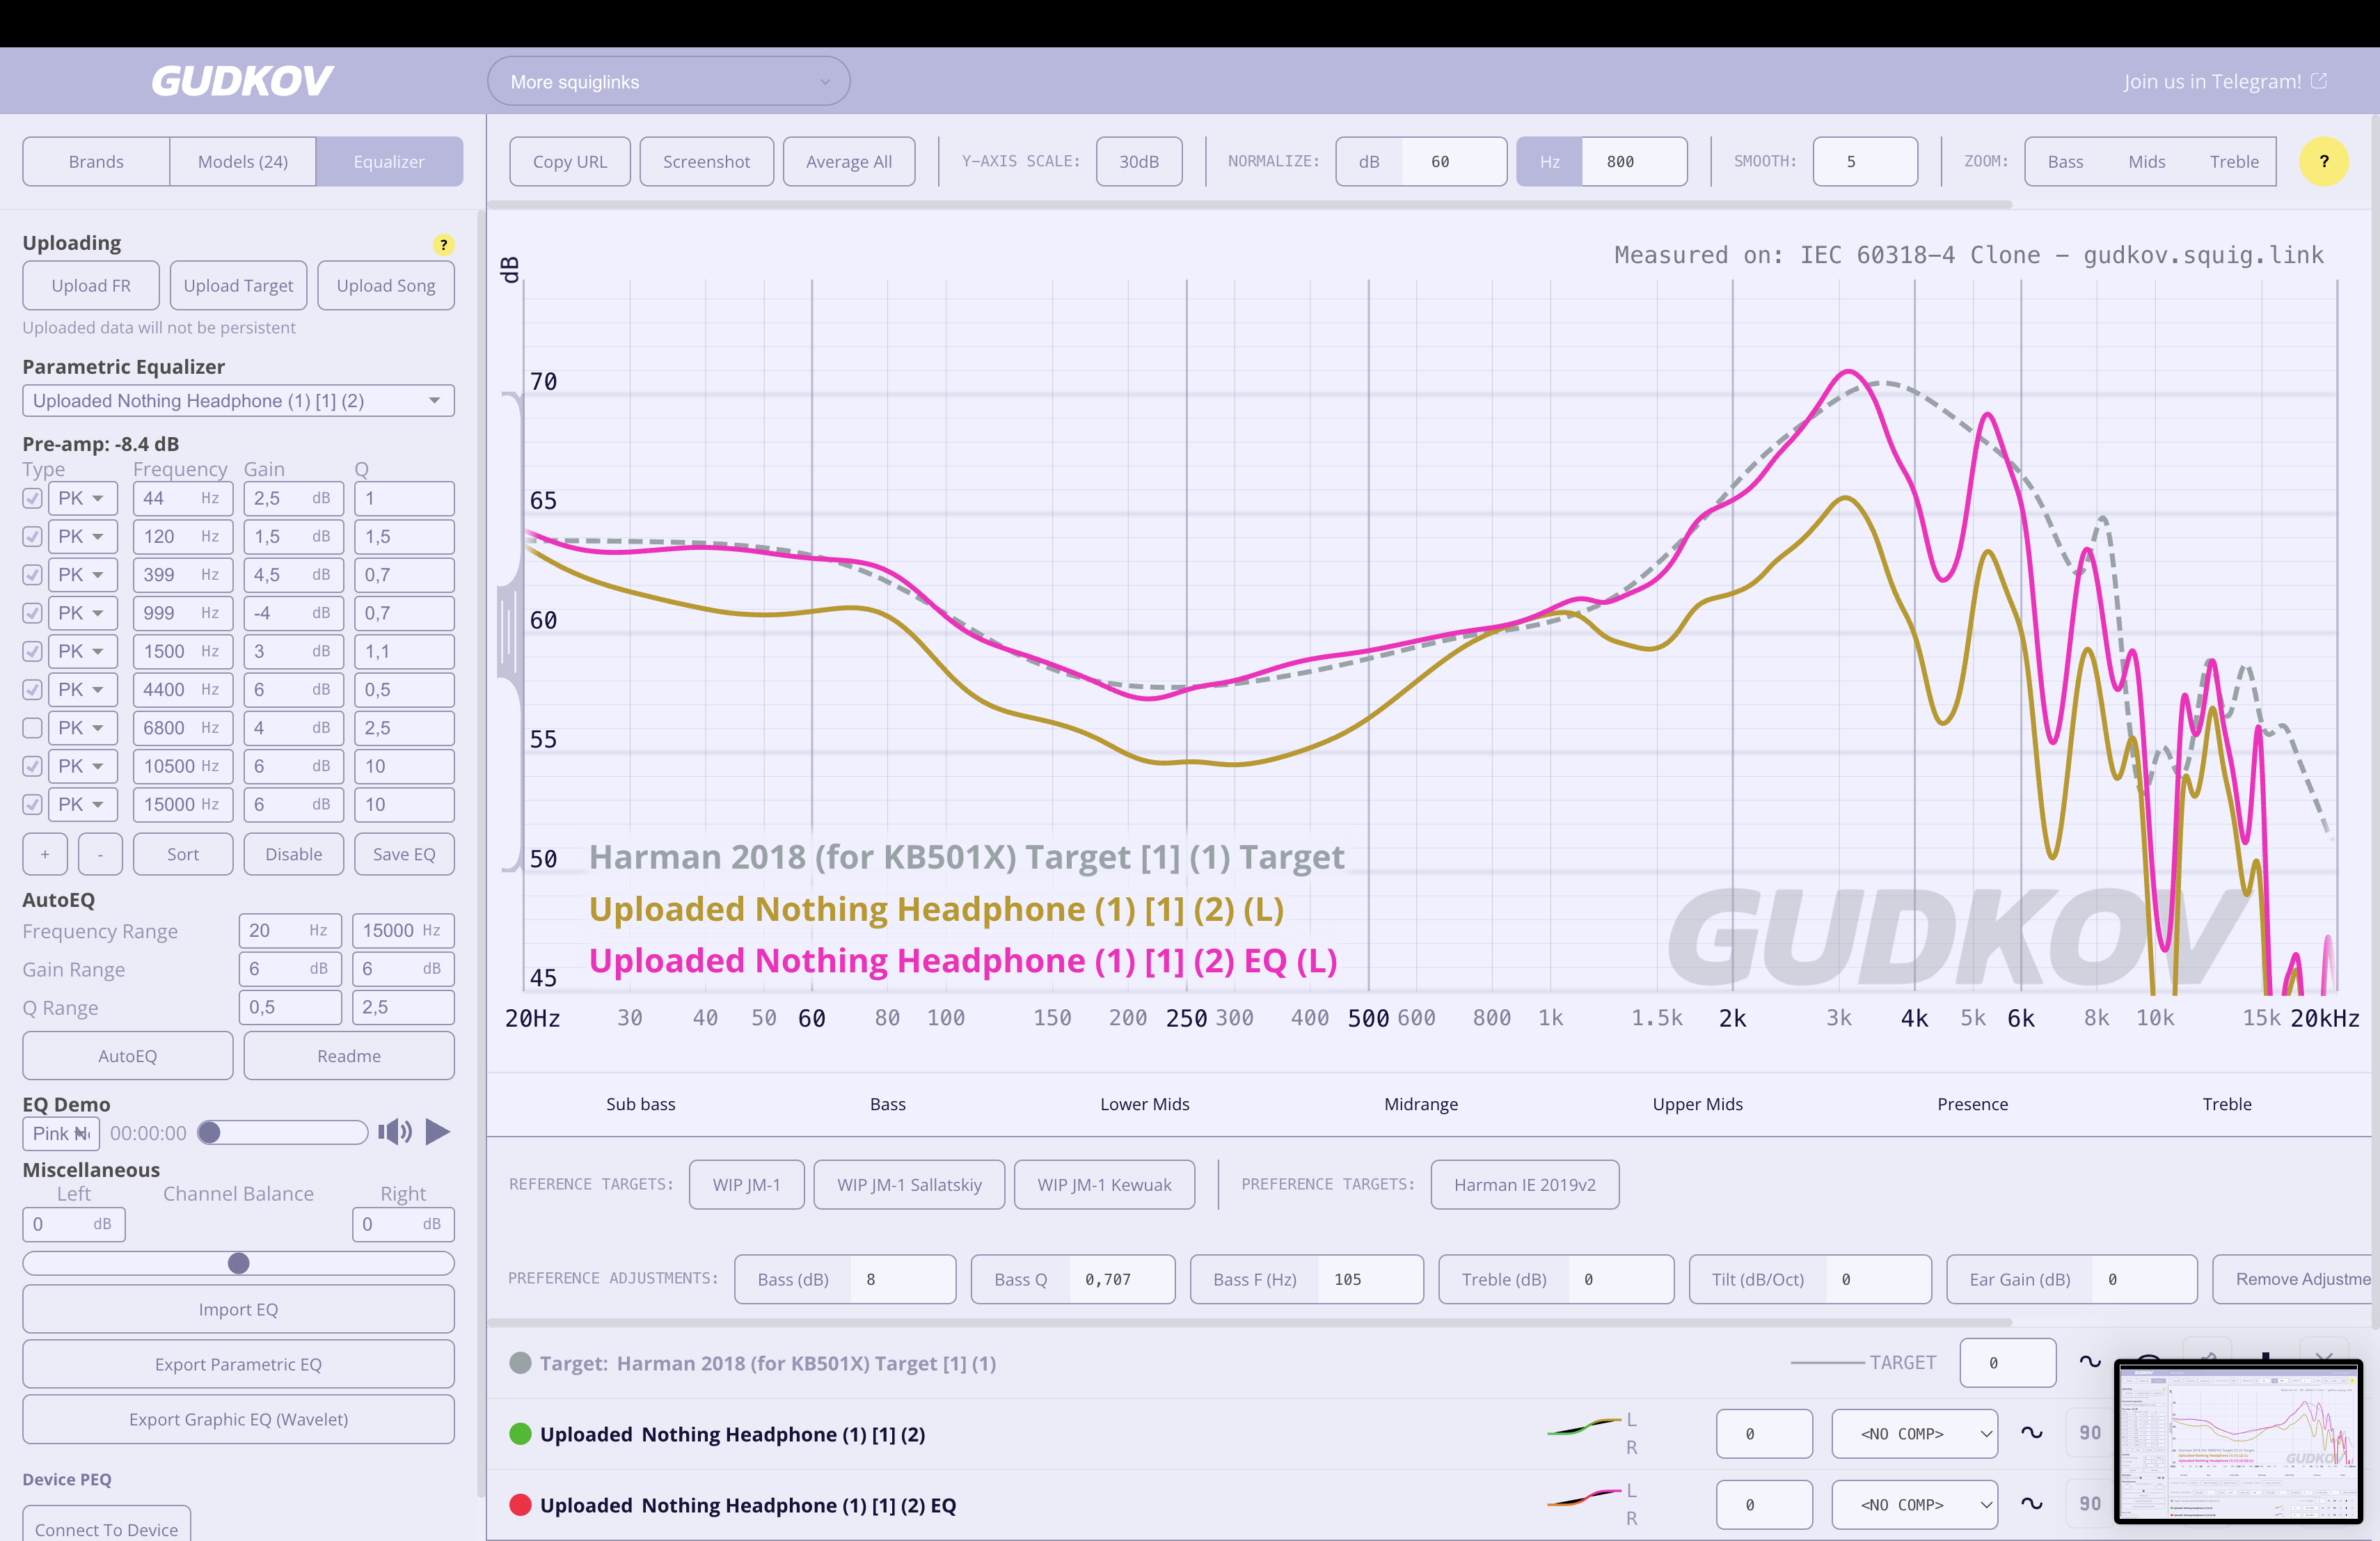Image resolution: width=2380 pixels, height=1541 pixels.
Task: Click the EQ demo speaker volume icon
Action: 394,1131
